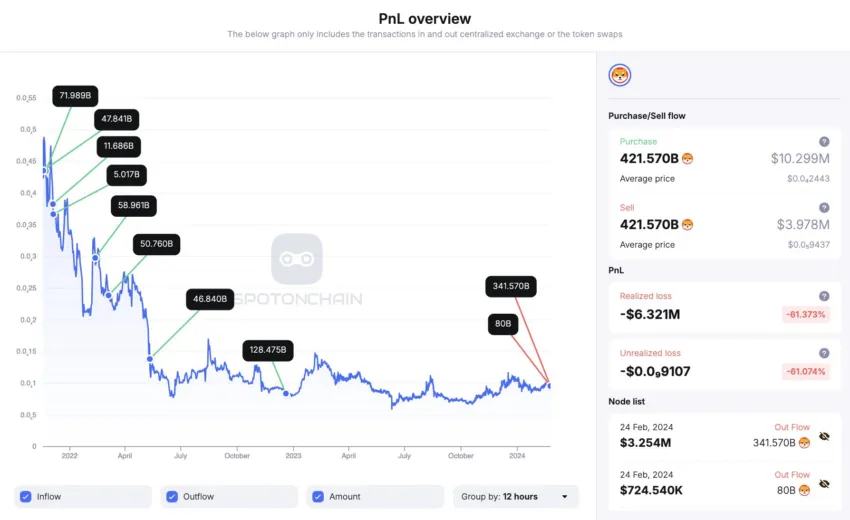The image size is (850, 520).
Task: Click the dropdown arrow next to 12 hours
Action: click(x=564, y=497)
